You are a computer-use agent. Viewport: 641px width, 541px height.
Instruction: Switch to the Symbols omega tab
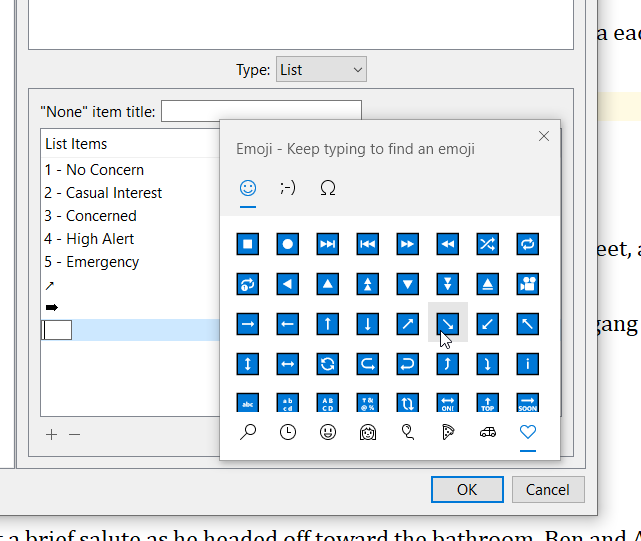click(328, 188)
